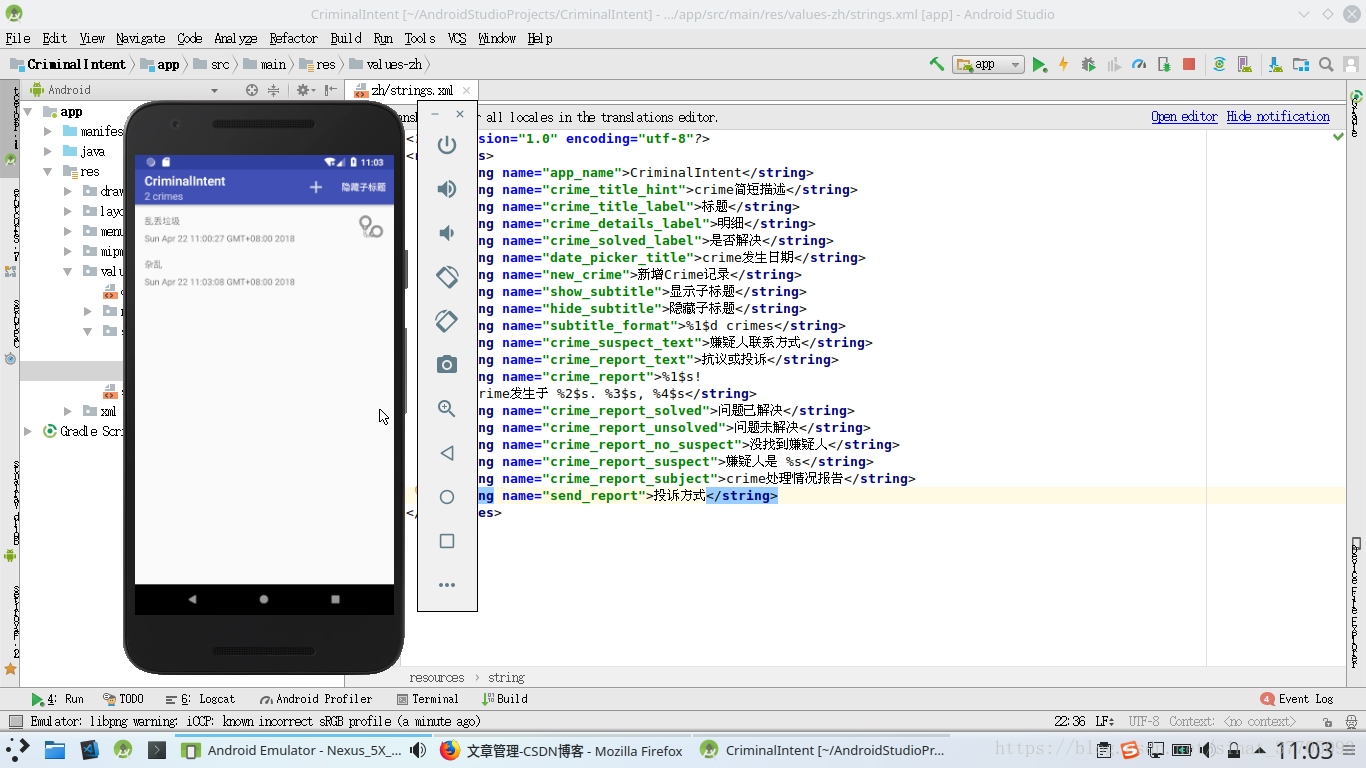Open the AVD Manager icon
The image size is (1366, 768).
[1244, 64]
